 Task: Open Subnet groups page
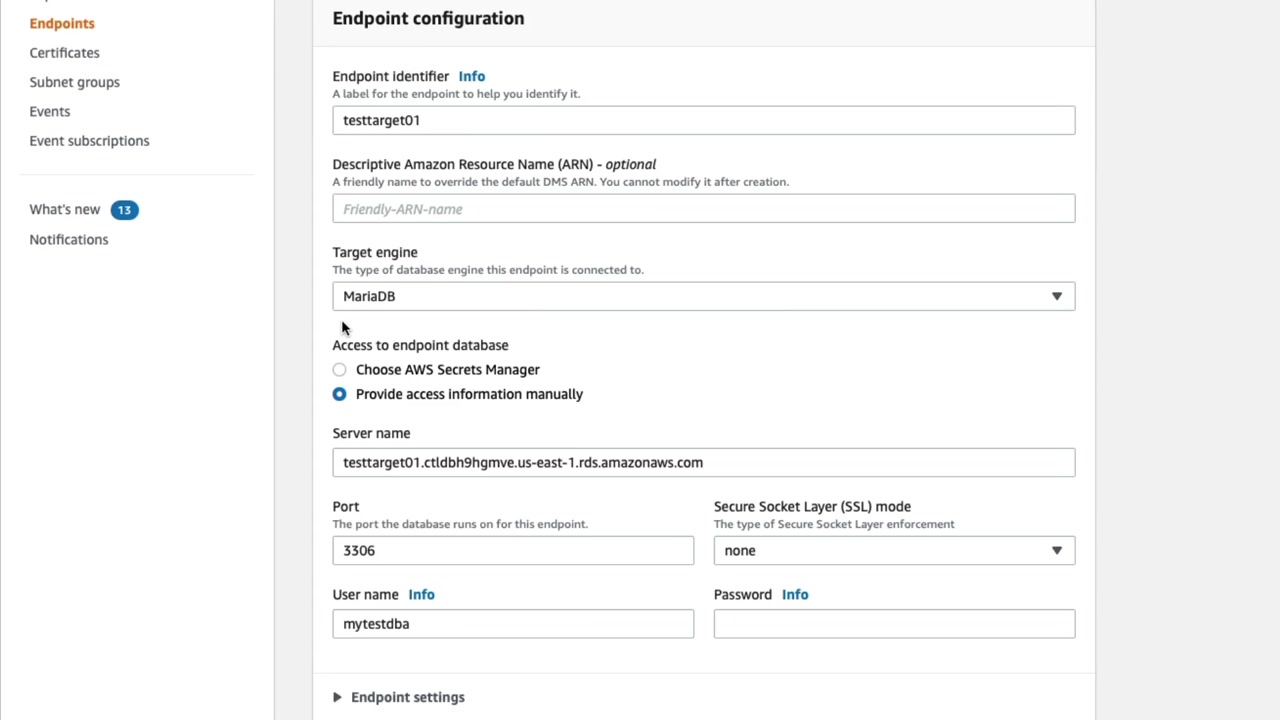pos(74,82)
